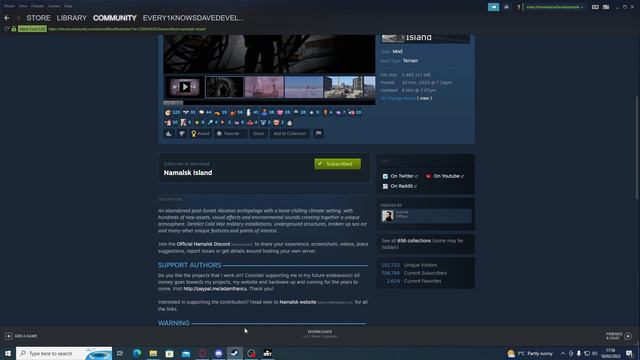
Task: Open Microsoft Edge from taskbar
Action: coord(137,353)
